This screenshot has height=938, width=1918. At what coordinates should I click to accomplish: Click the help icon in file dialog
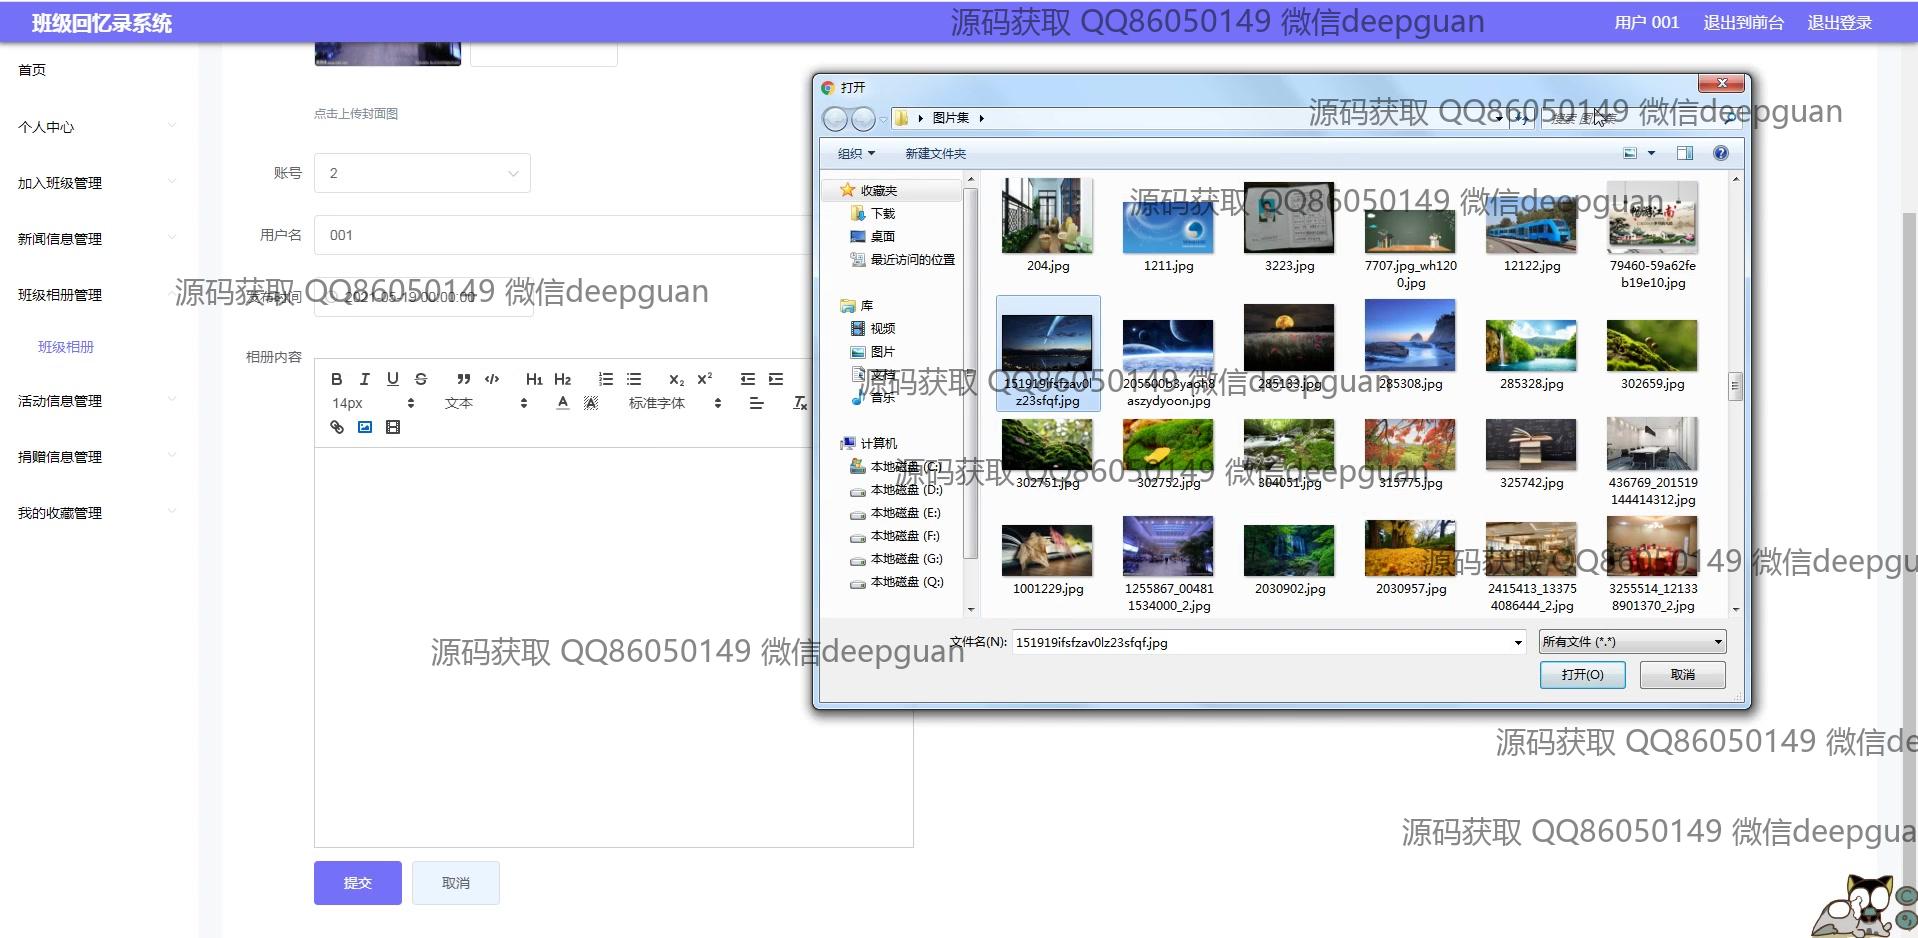click(x=1720, y=153)
